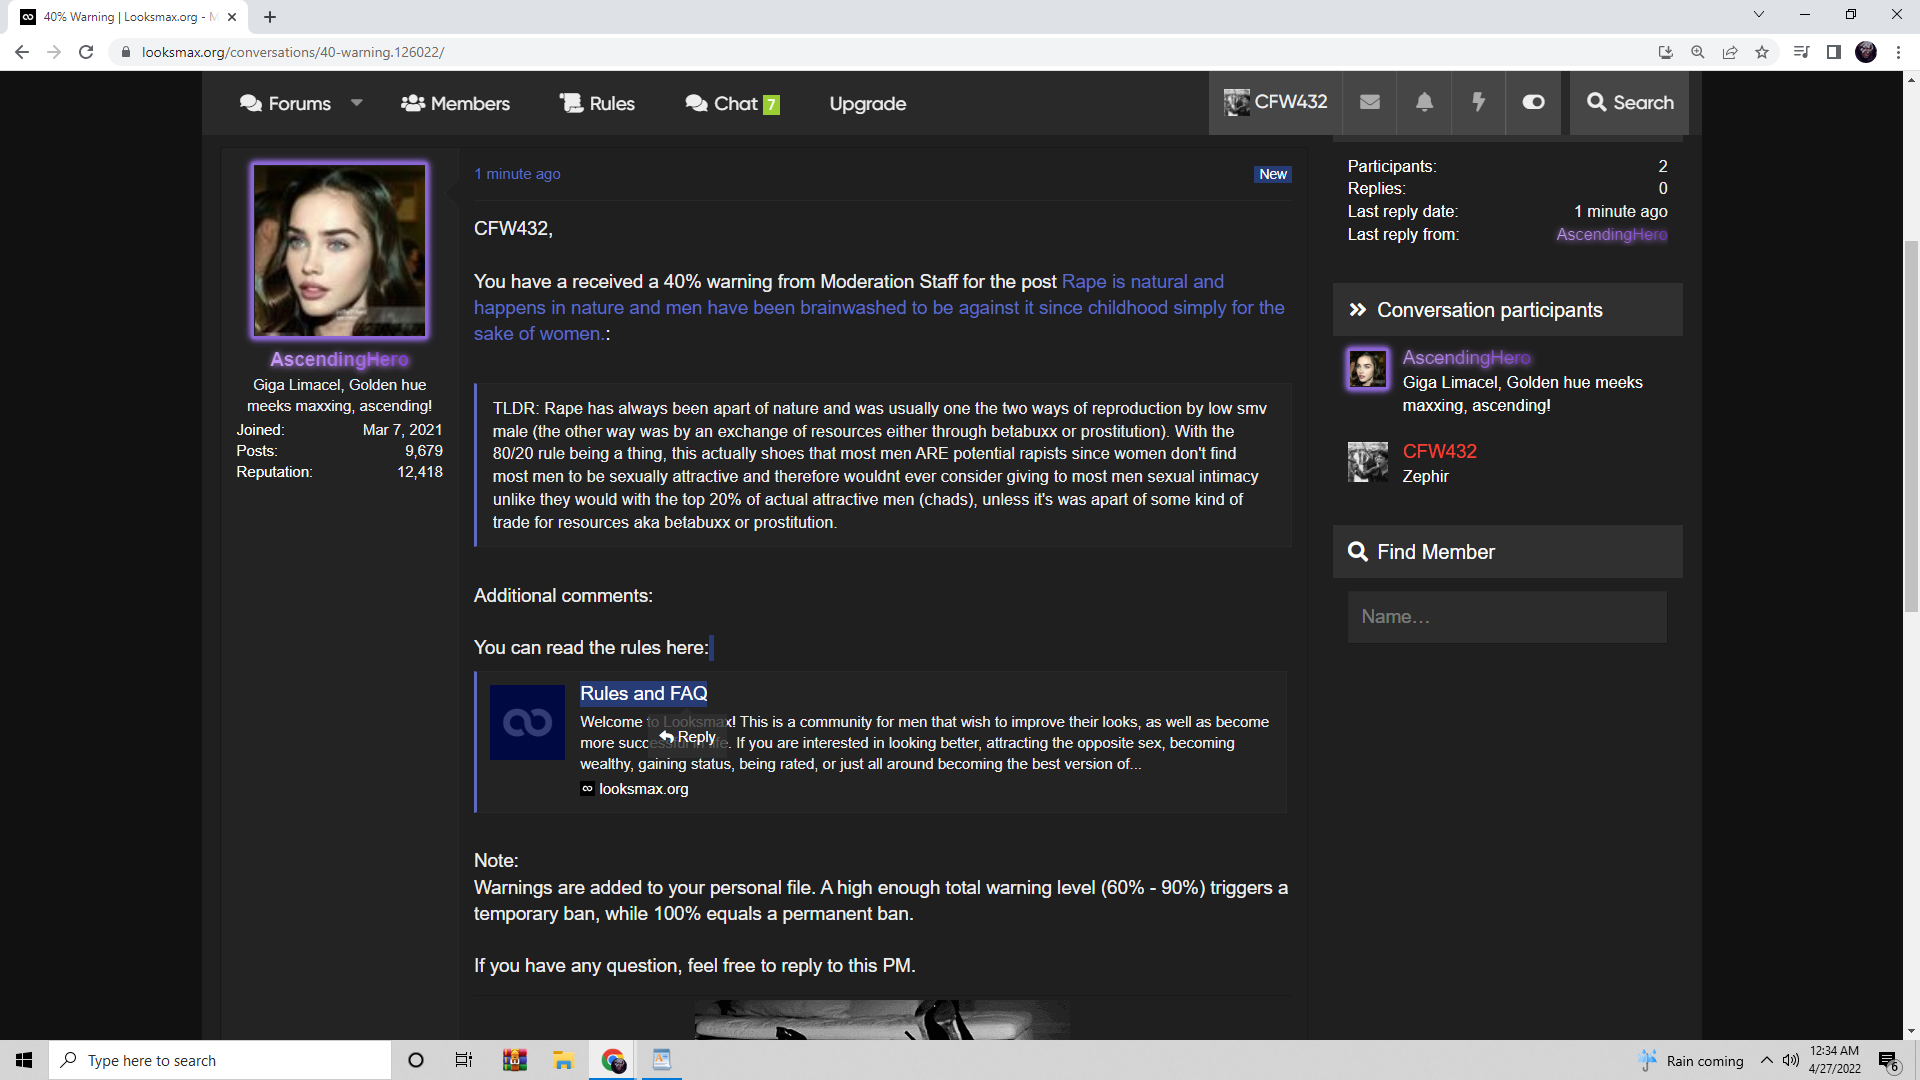Go back in browser

[22, 52]
